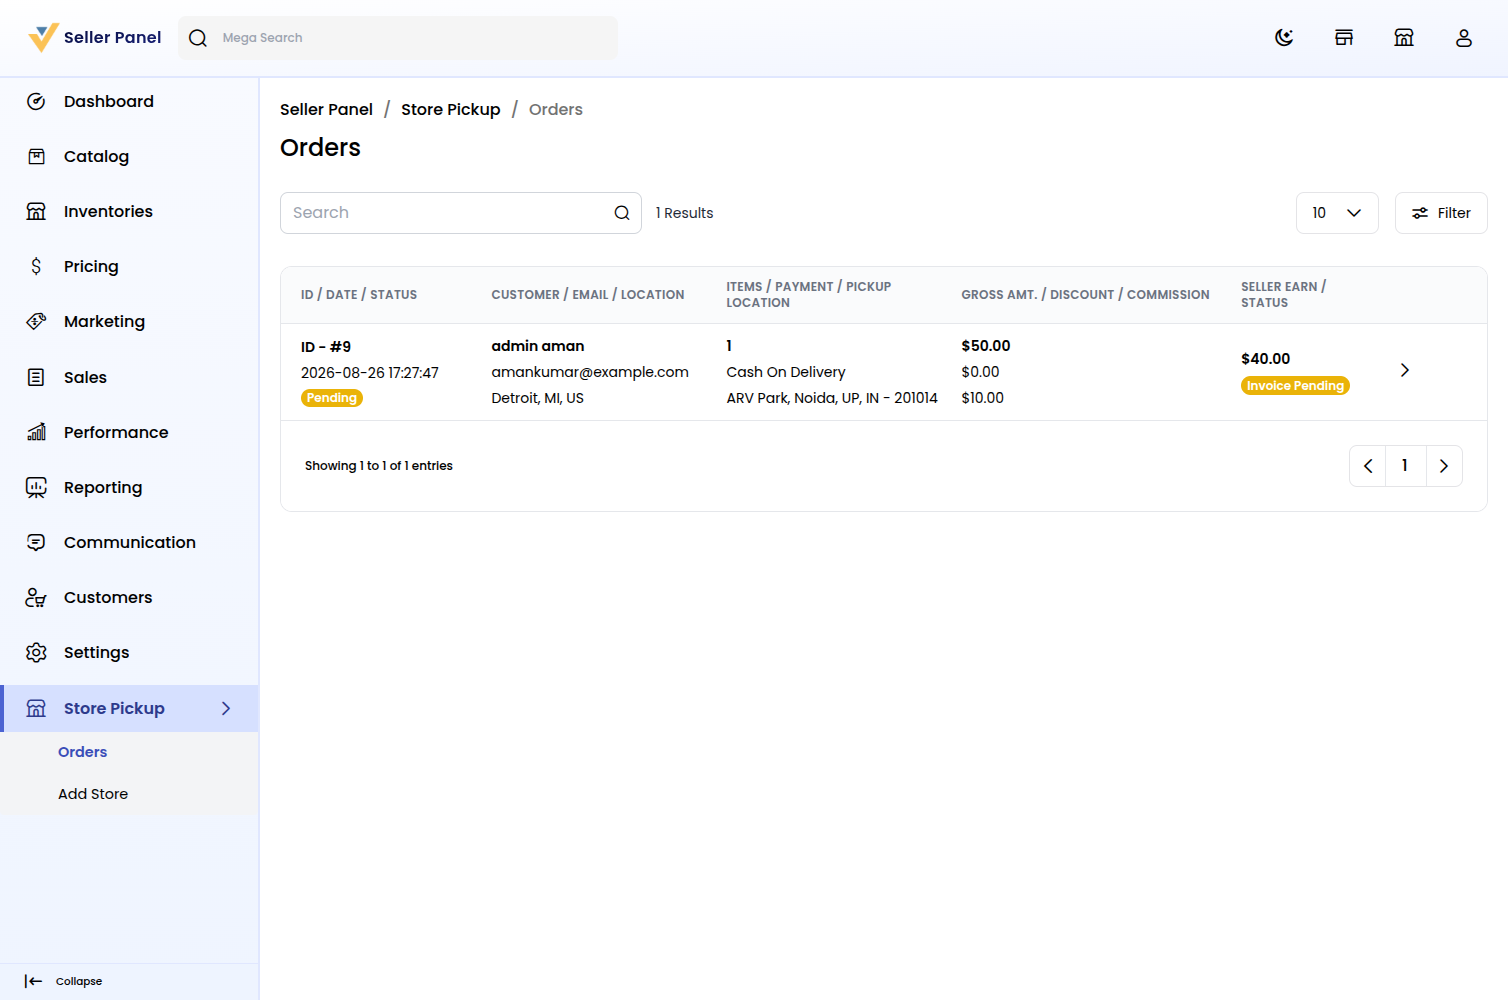Click the Marketing tag icon
The width and height of the screenshot is (1508, 1000).
click(x=36, y=321)
